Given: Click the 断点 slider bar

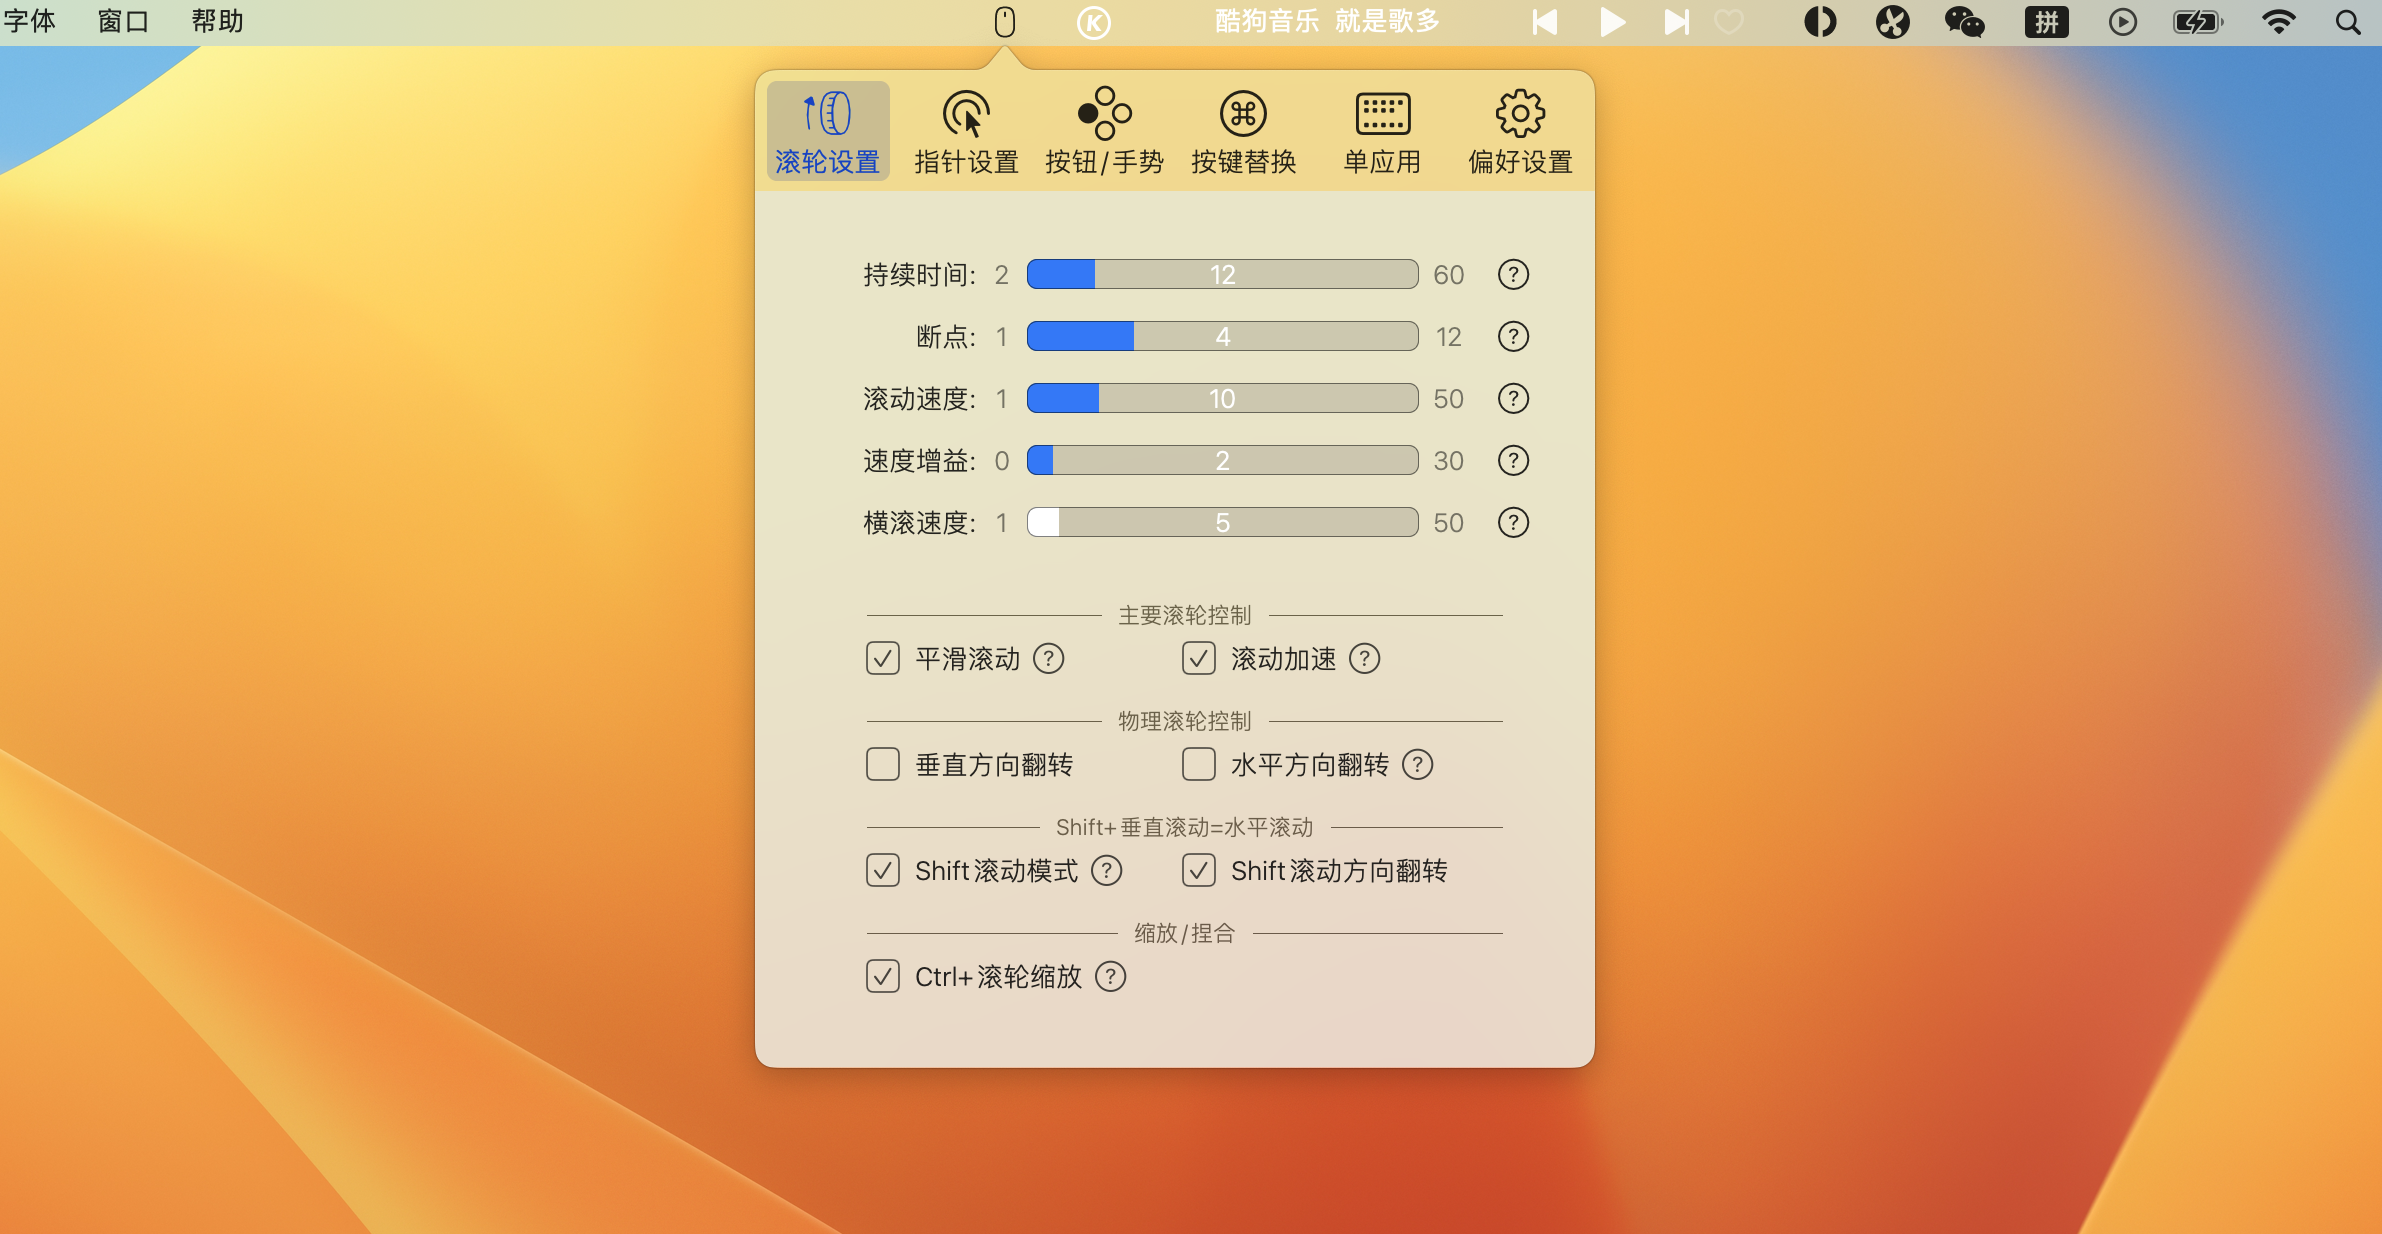Looking at the screenshot, I should coord(1222,337).
